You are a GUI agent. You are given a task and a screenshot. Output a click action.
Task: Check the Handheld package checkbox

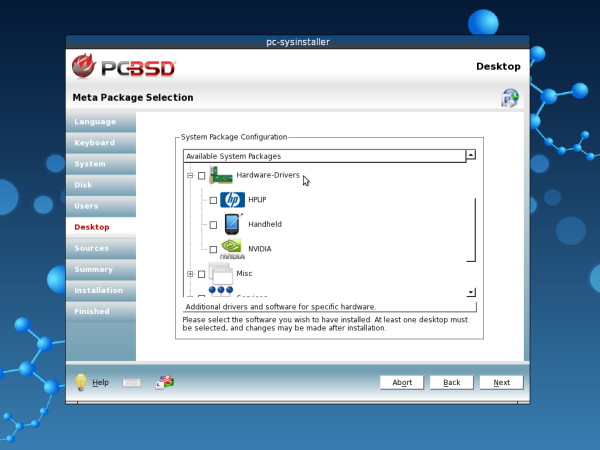pyautogui.click(x=213, y=225)
